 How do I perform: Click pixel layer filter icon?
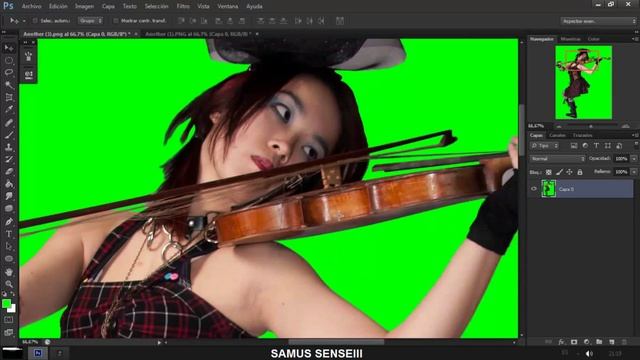(x=574, y=146)
